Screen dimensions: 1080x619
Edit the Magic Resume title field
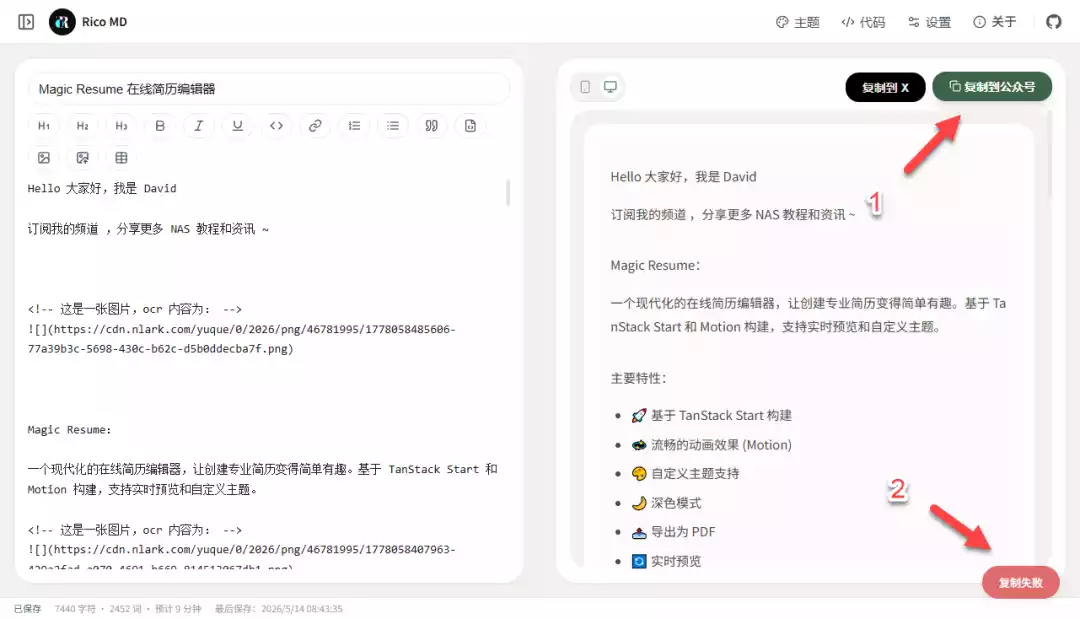[269, 89]
